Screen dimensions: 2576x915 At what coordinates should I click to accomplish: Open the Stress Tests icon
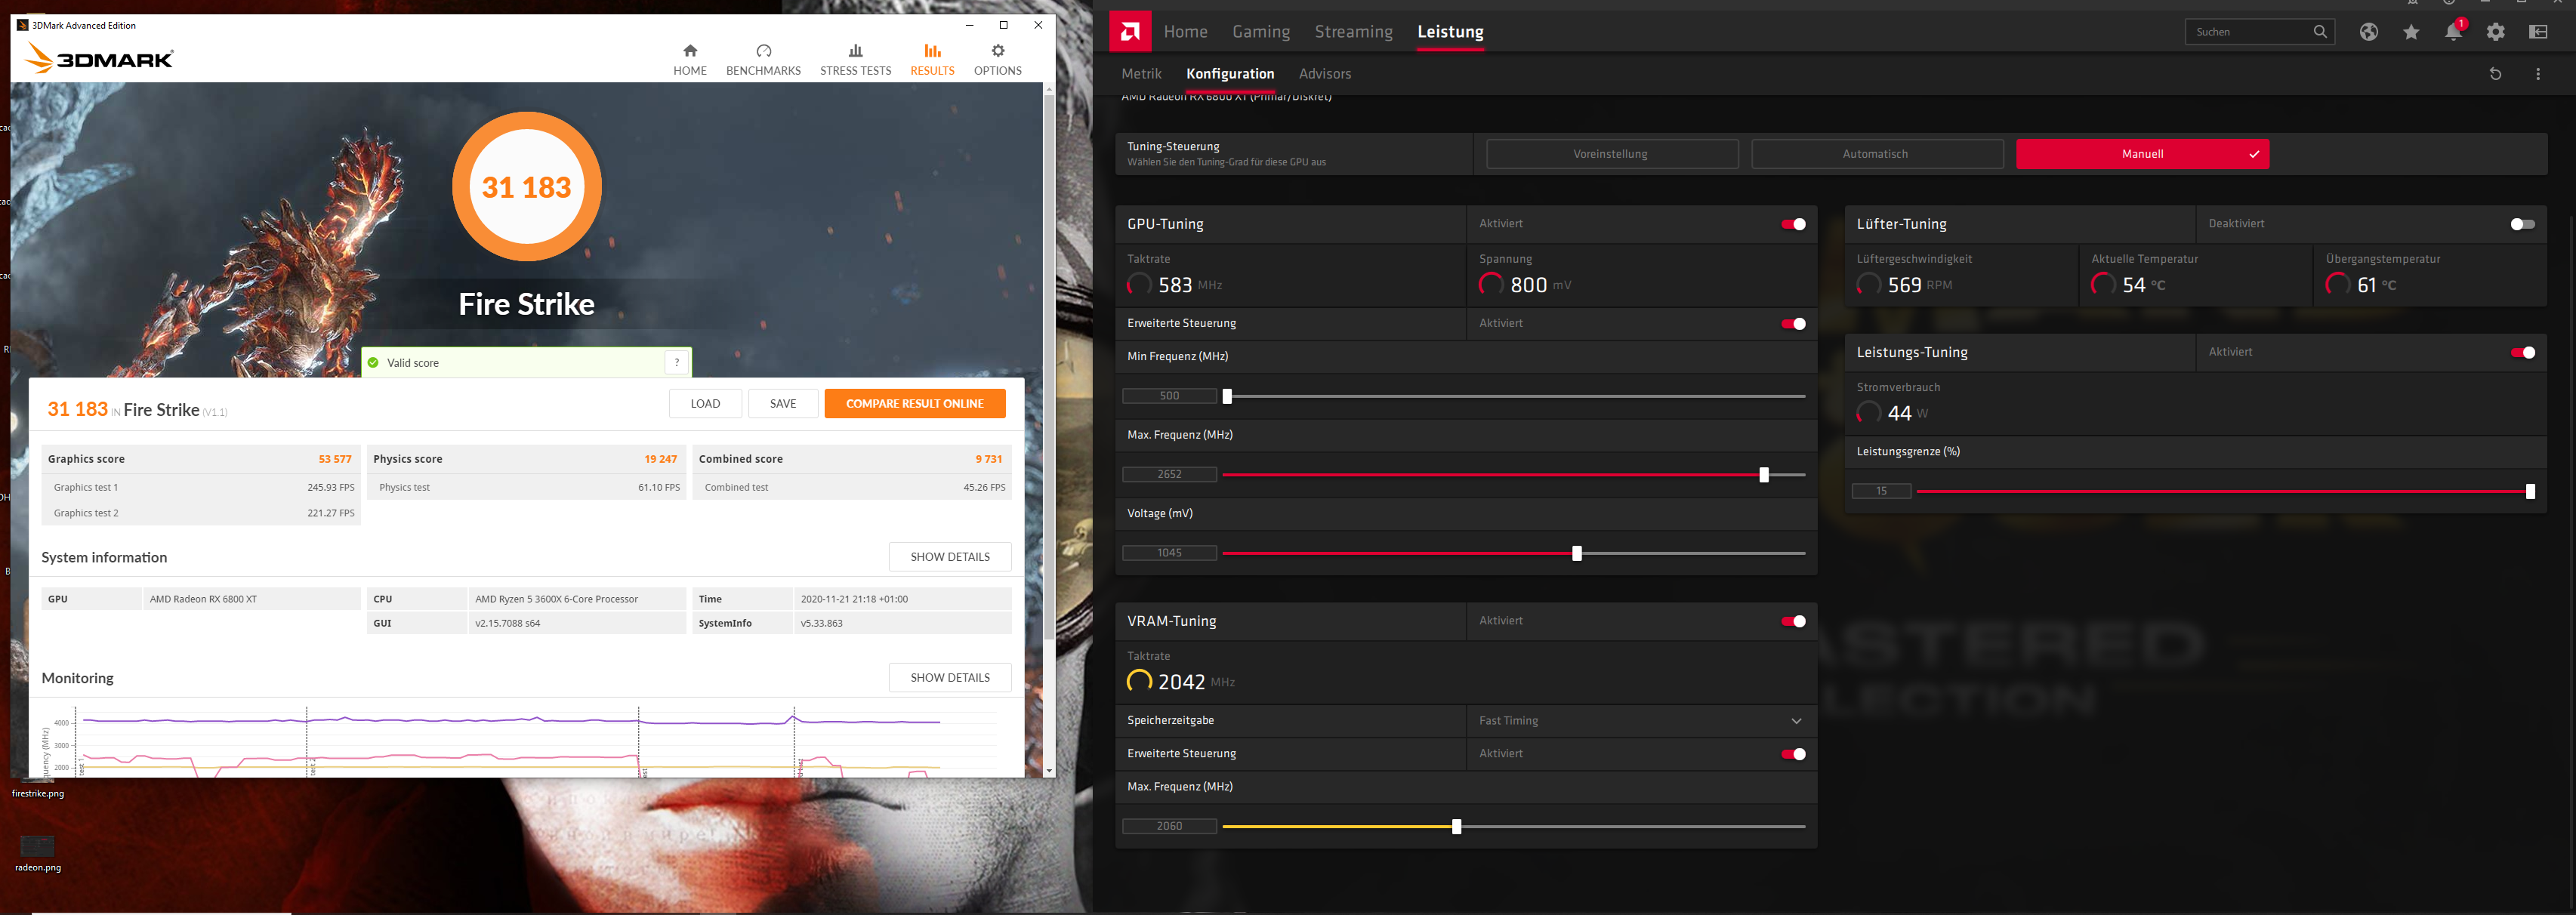point(855,51)
